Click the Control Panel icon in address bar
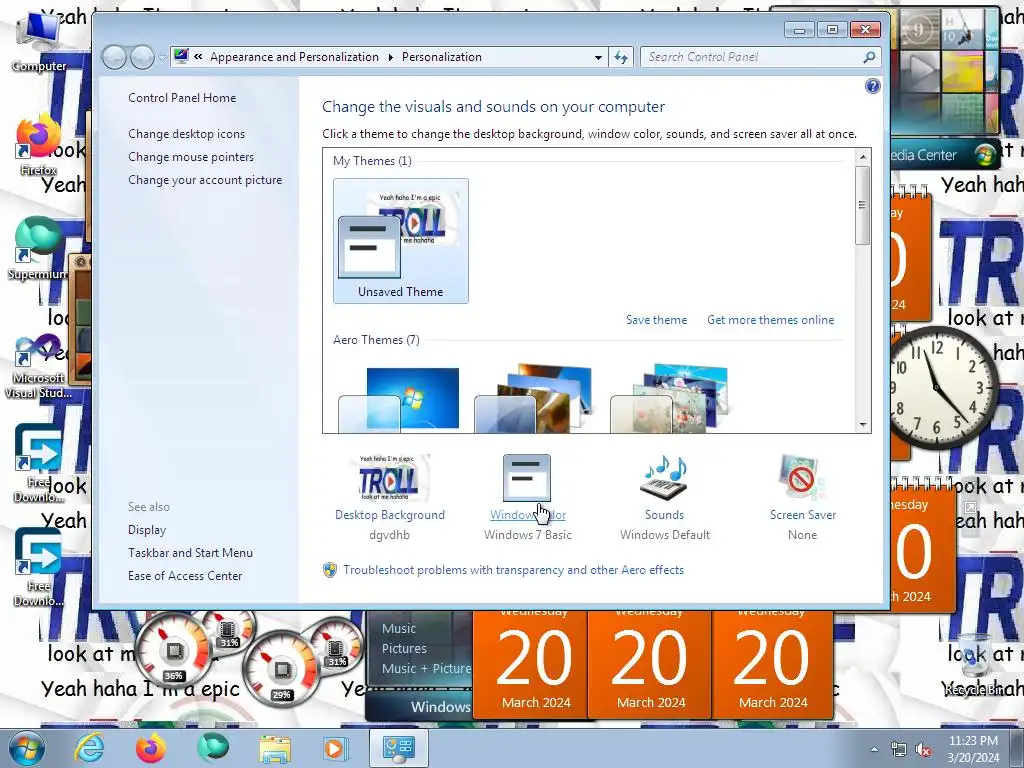Screen dimensions: 1024x768 point(181,56)
